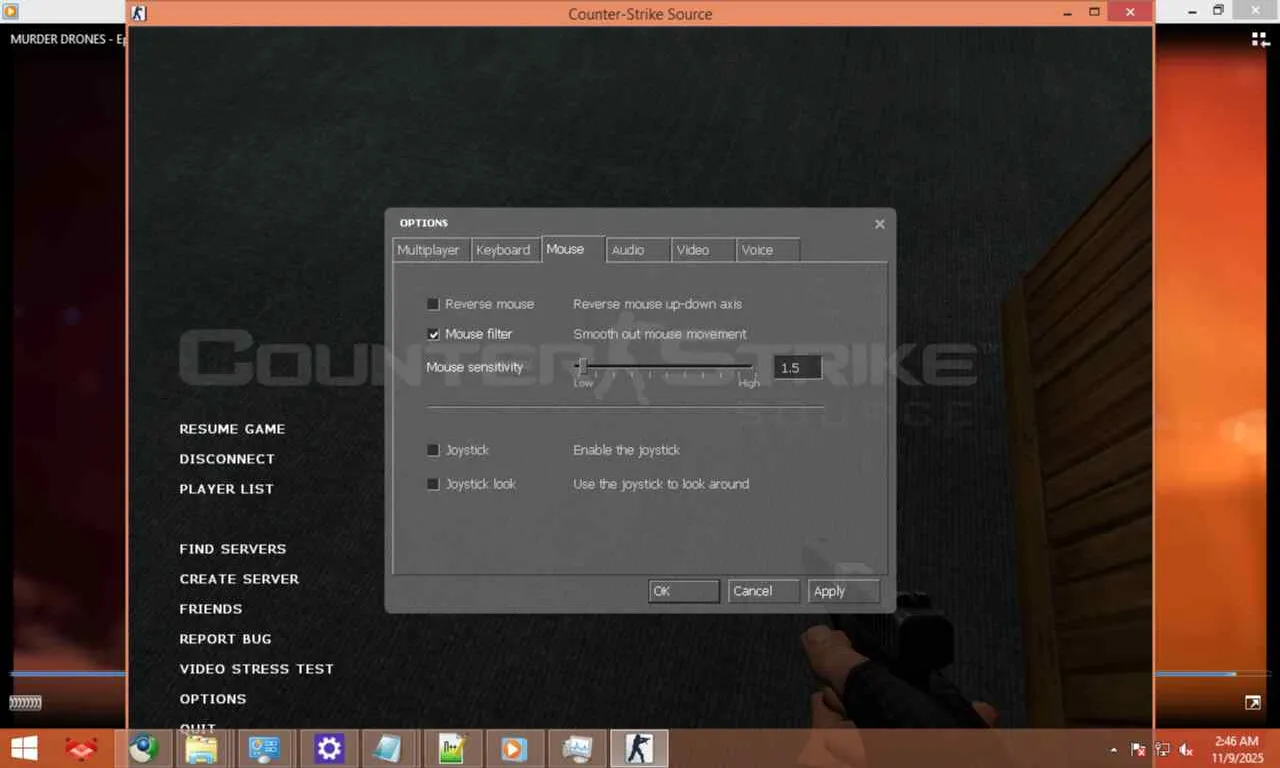Close the Options dialog with the X

click(880, 224)
